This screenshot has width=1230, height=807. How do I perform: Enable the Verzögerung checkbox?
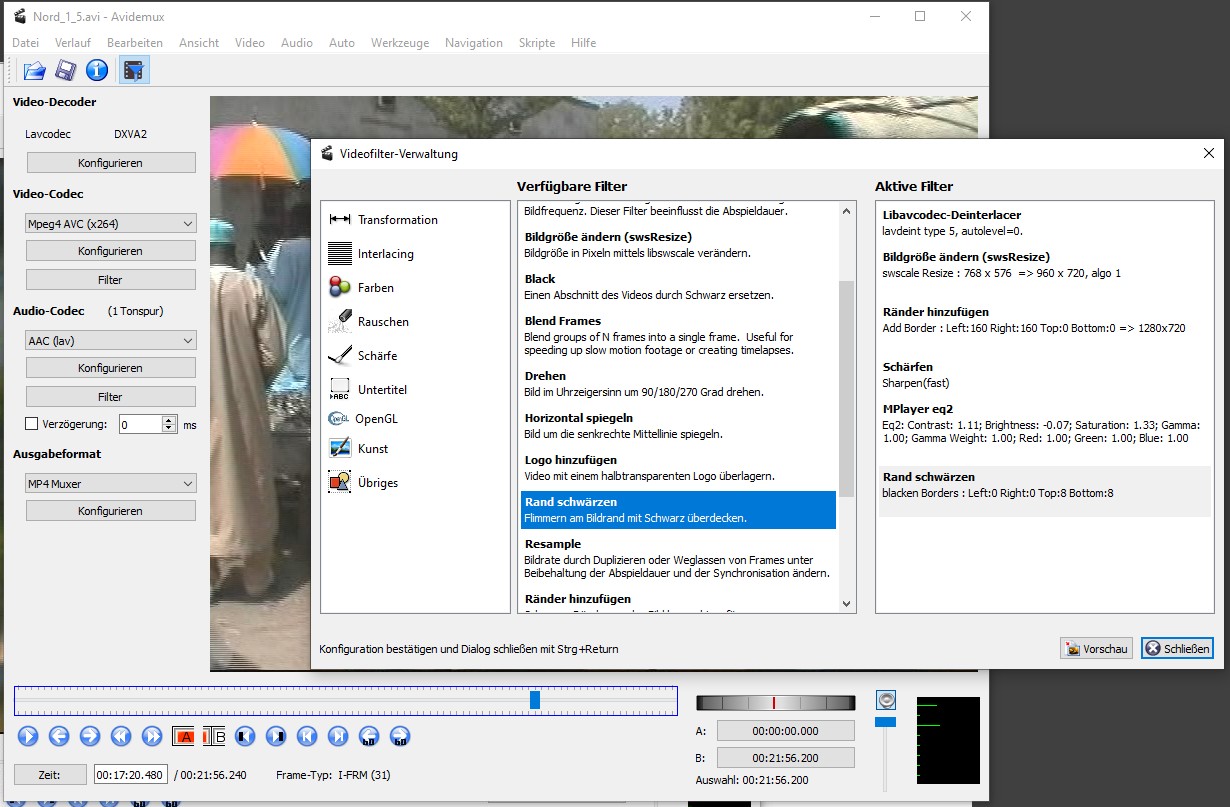pos(32,424)
